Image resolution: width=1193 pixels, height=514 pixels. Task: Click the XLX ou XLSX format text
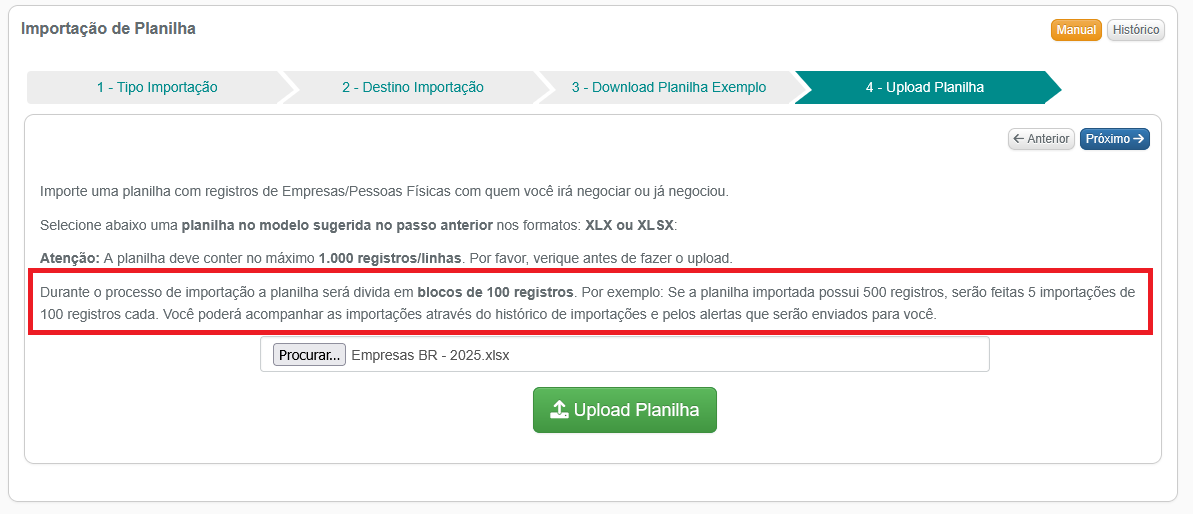click(629, 226)
